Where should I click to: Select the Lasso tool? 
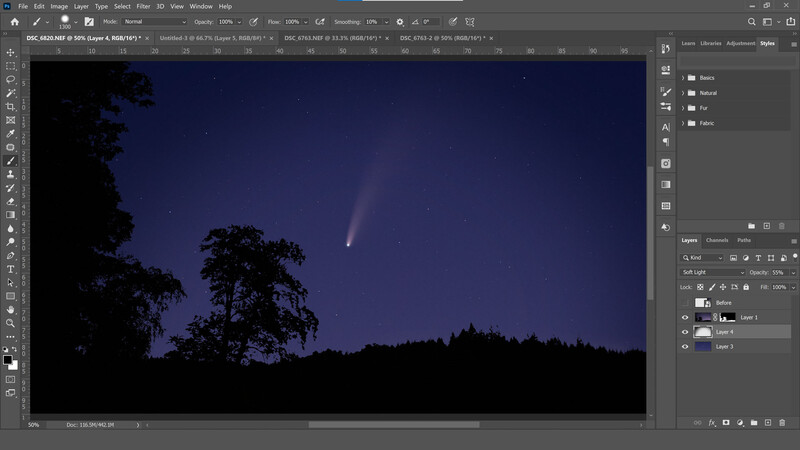point(10,80)
